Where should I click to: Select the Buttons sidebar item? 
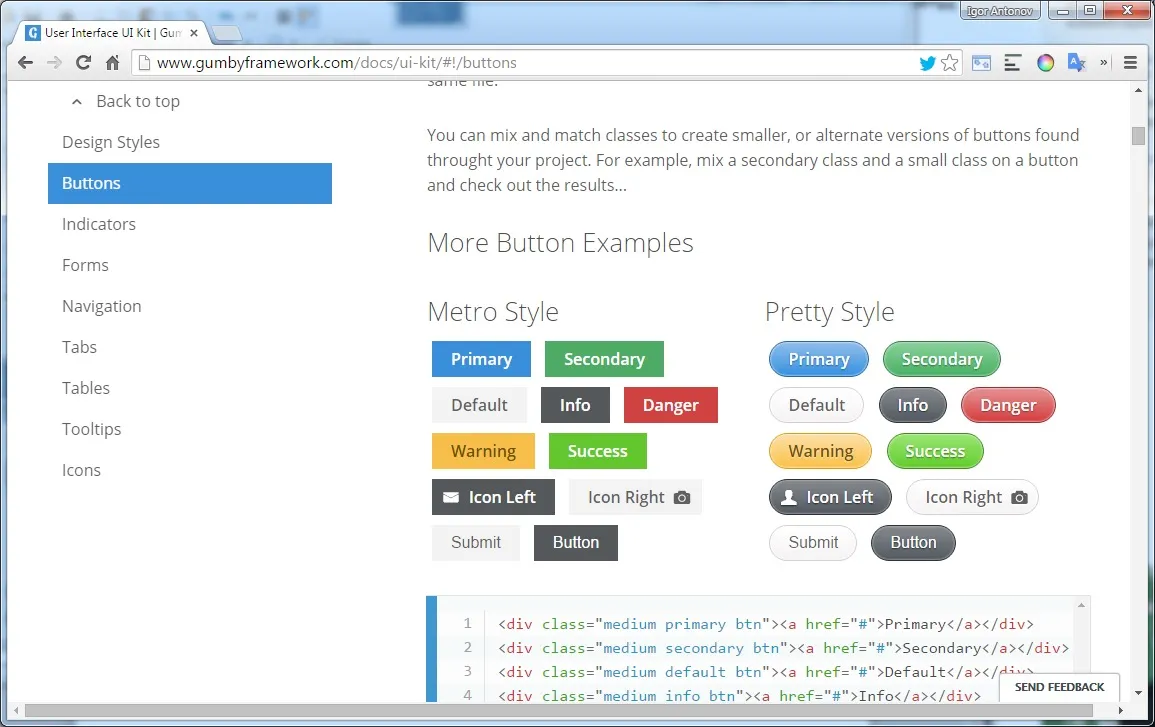coord(190,183)
